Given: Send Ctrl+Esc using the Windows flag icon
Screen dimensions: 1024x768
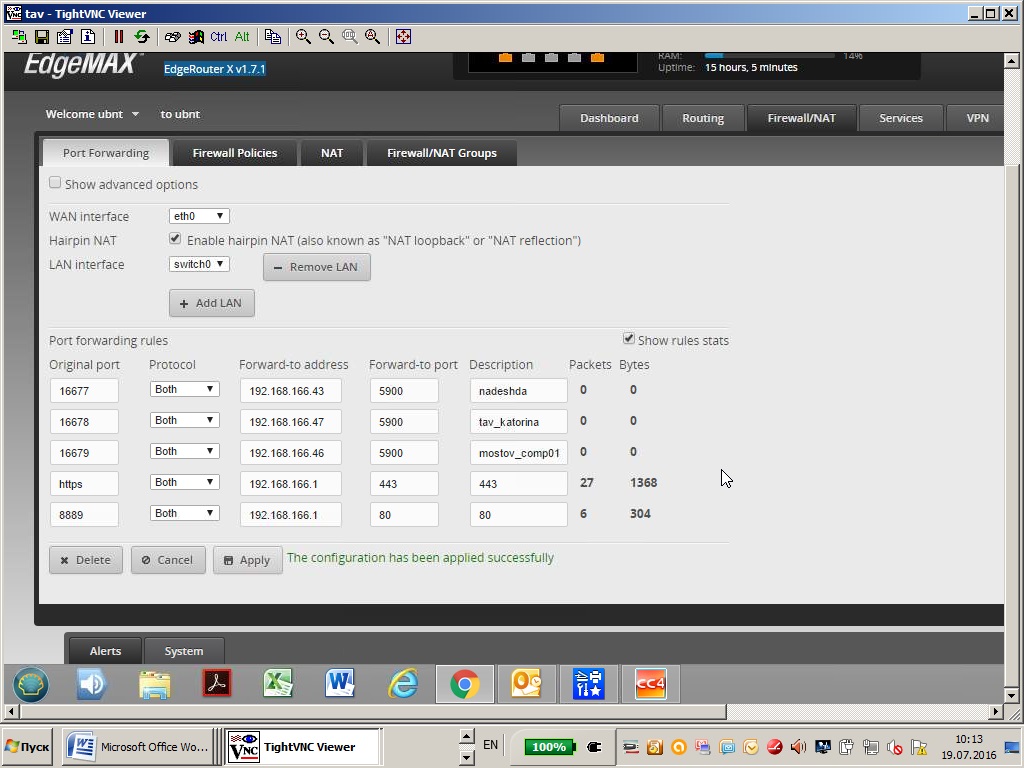Looking at the screenshot, I should tap(196, 37).
